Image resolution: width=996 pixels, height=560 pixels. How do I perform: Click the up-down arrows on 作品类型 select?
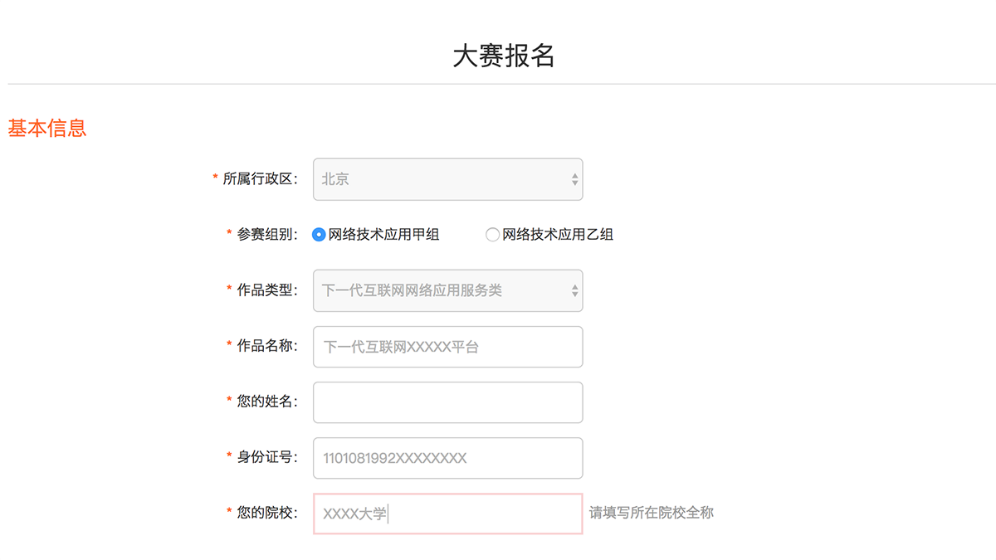pos(574,291)
